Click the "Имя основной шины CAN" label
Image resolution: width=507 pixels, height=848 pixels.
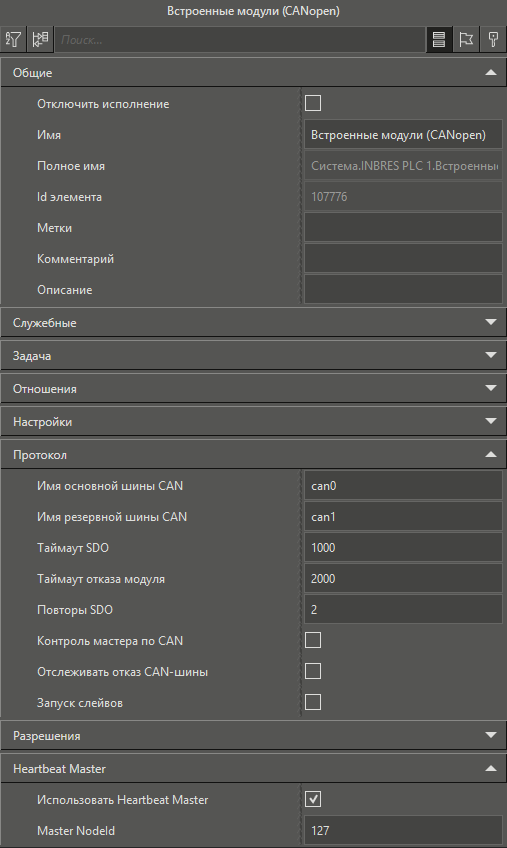point(110,486)
